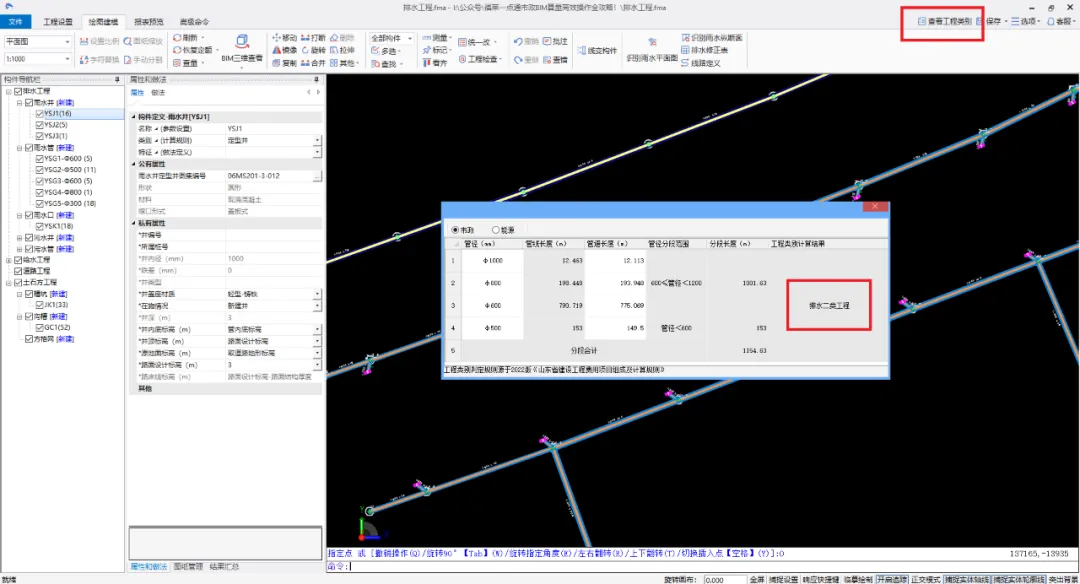Screen dimensions: 1080x584
Task: Open the 平面图 view dropdown
Action: [38, 42]
